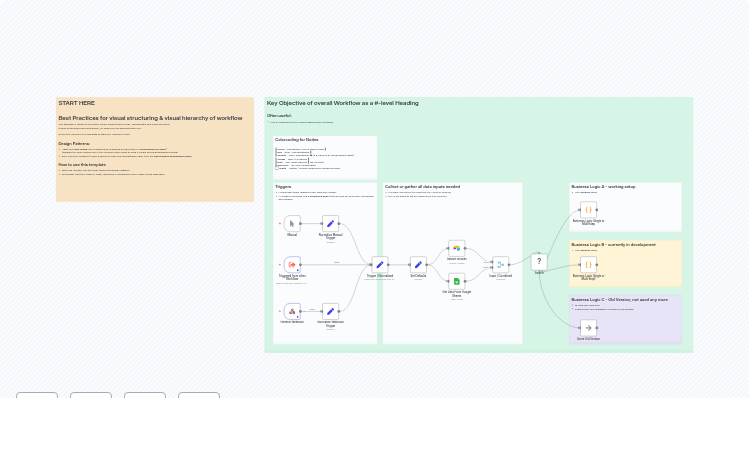The width and height of the screenshot is (749, 450).
Task: Select the purple Business Logic C sticky note title
Action: (x=619, y=299)
